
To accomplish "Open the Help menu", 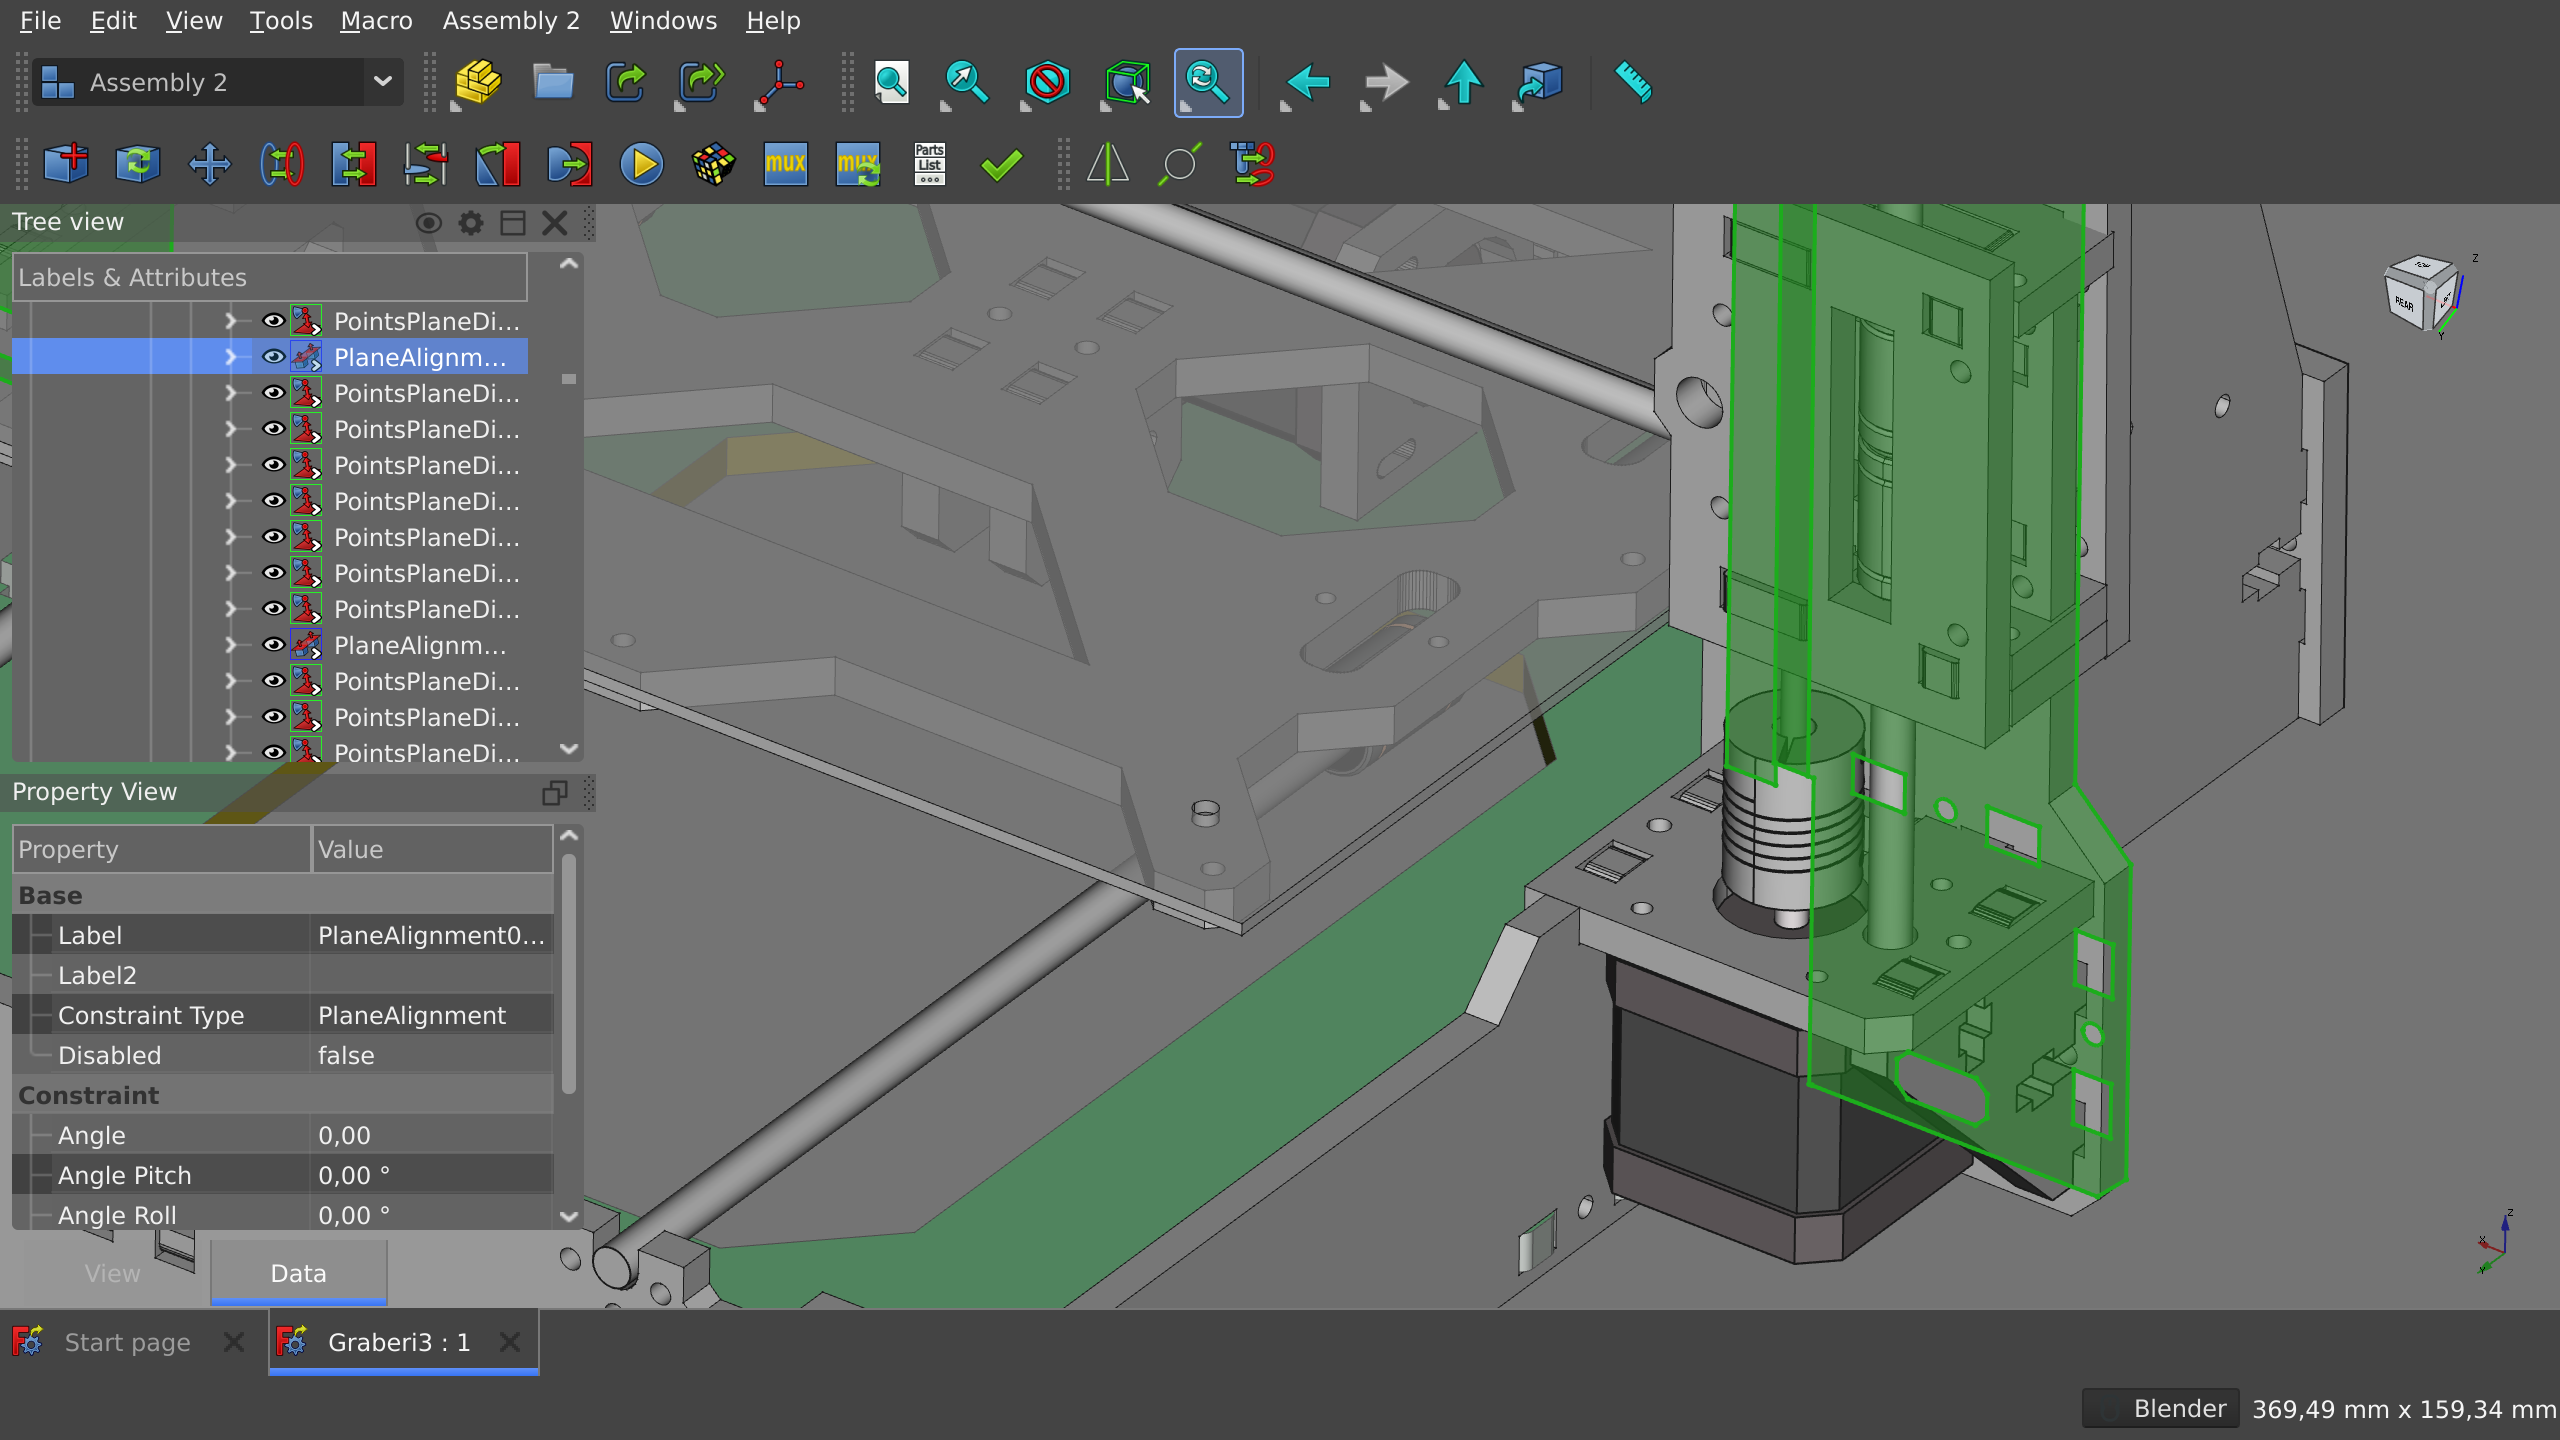I will point(773,21).
